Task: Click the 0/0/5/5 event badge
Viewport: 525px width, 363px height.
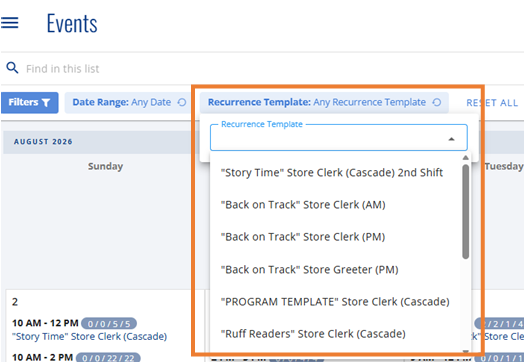Action: (x=109, y=324)
